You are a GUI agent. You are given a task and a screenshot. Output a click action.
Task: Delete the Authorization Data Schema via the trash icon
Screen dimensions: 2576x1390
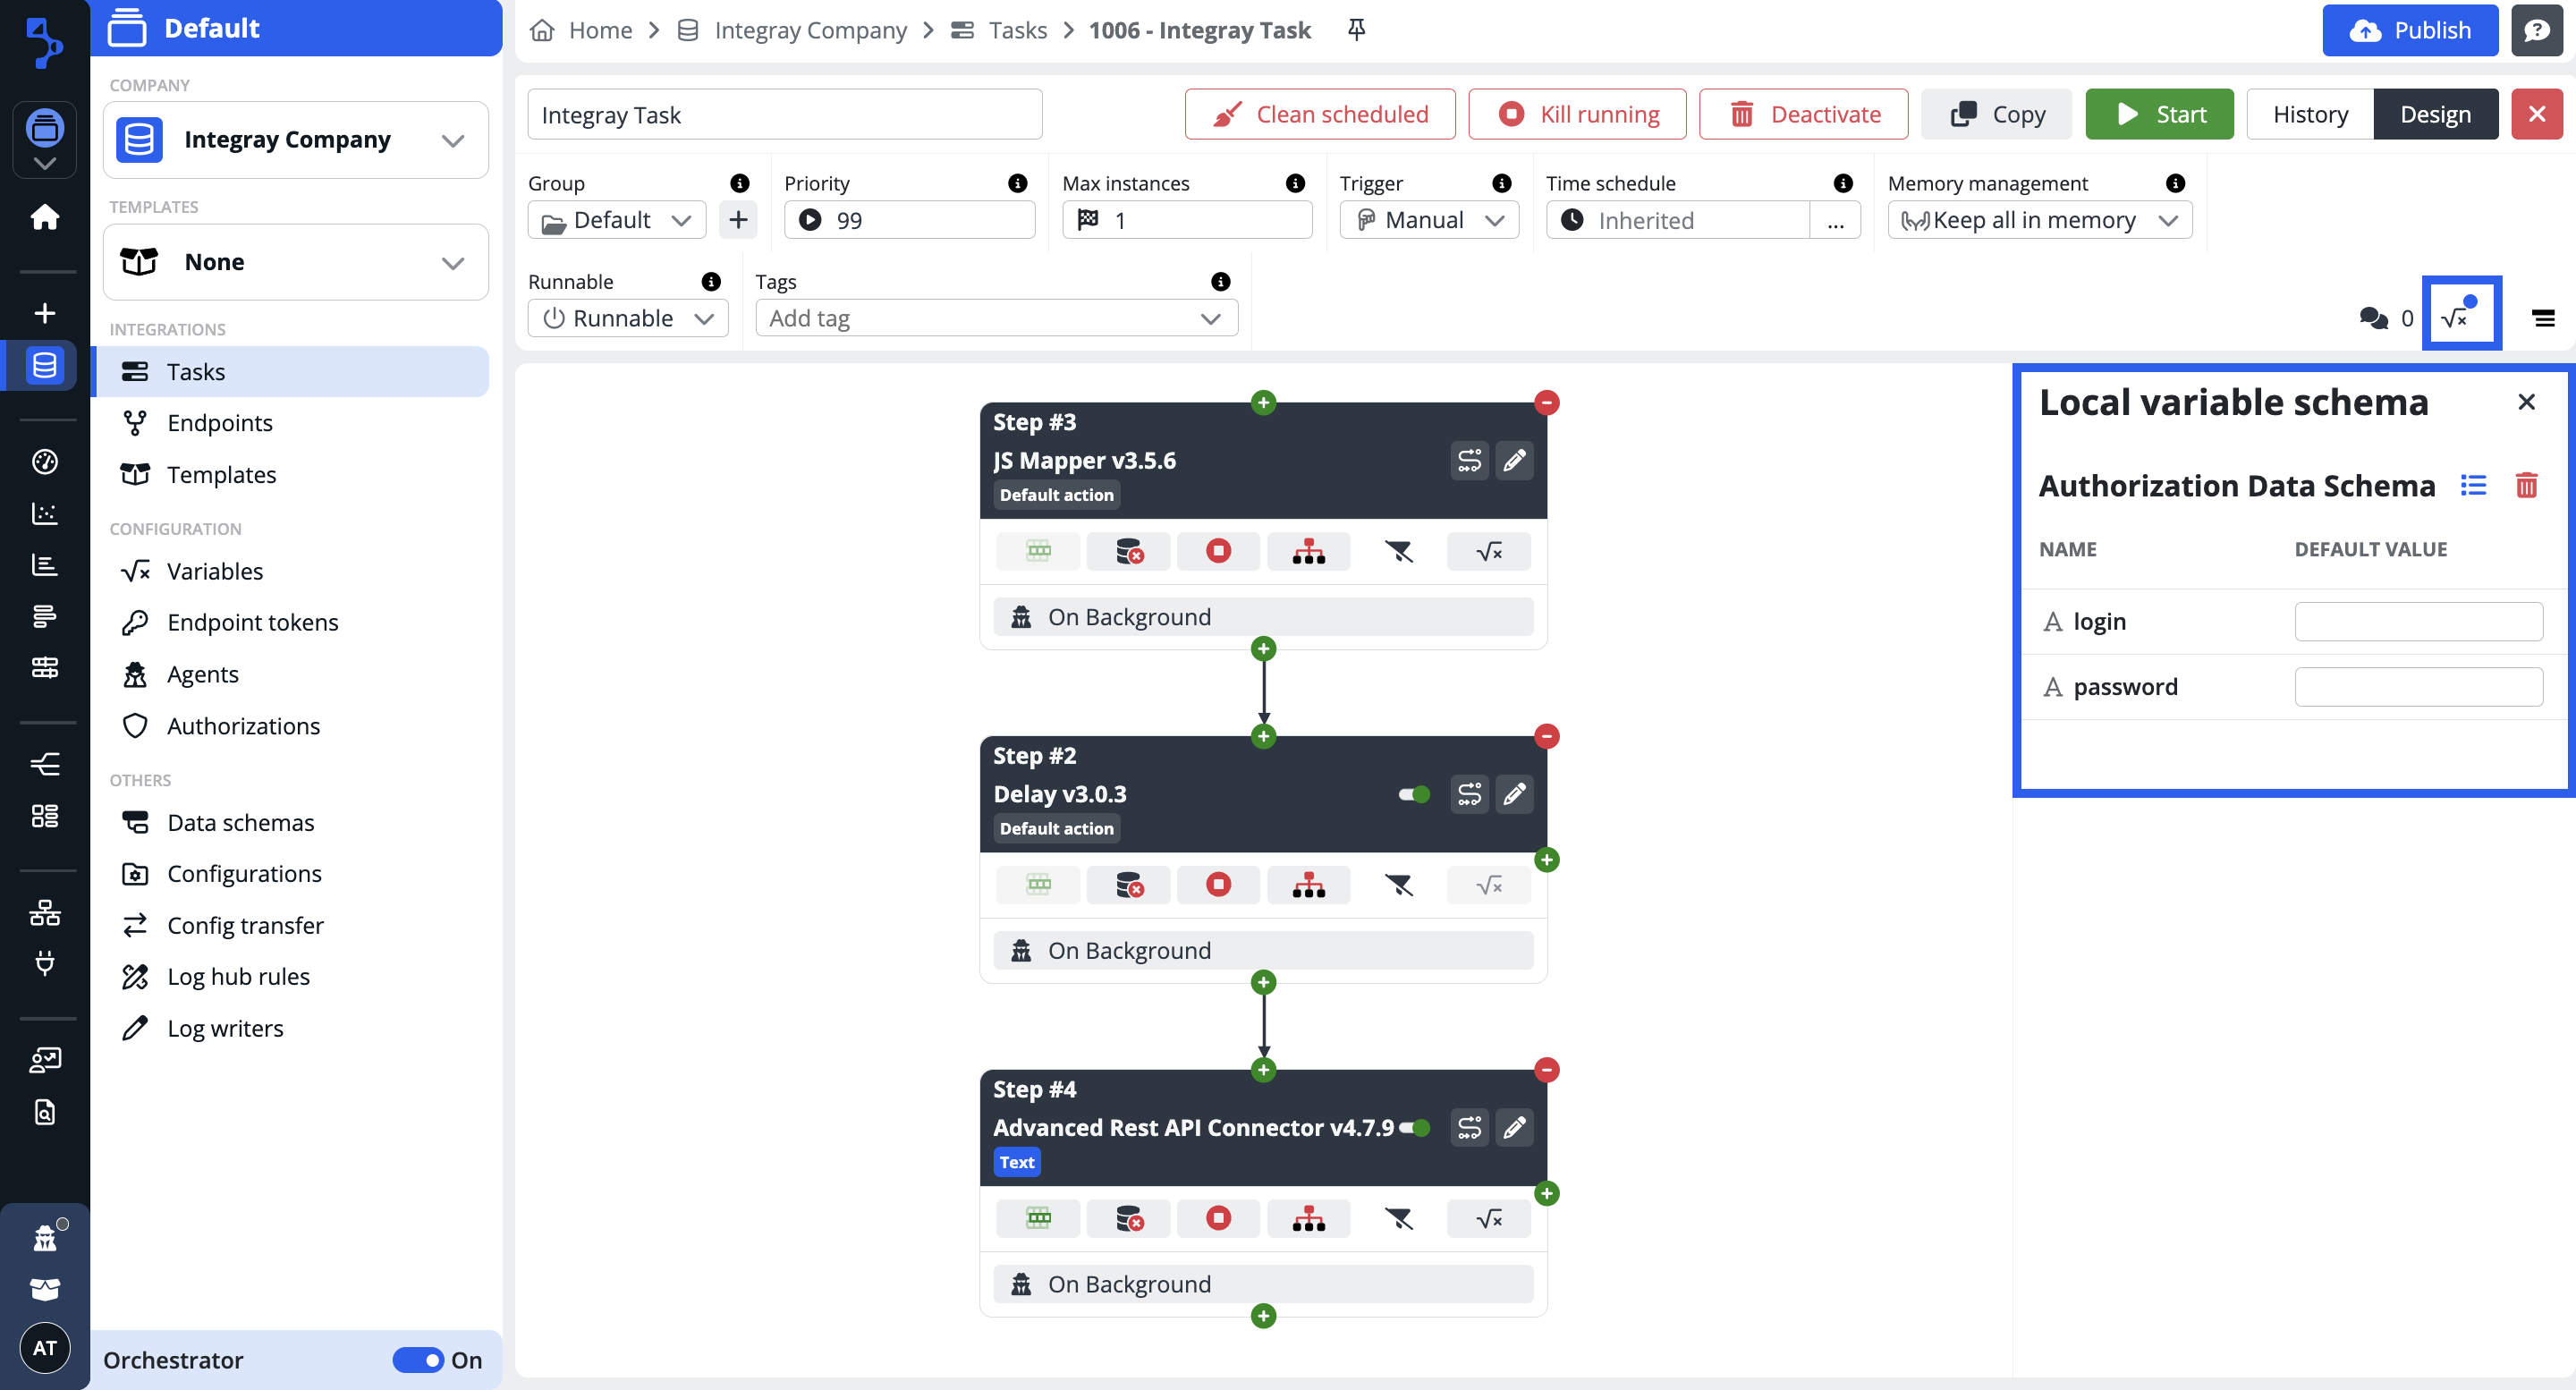click(2526, 486)
